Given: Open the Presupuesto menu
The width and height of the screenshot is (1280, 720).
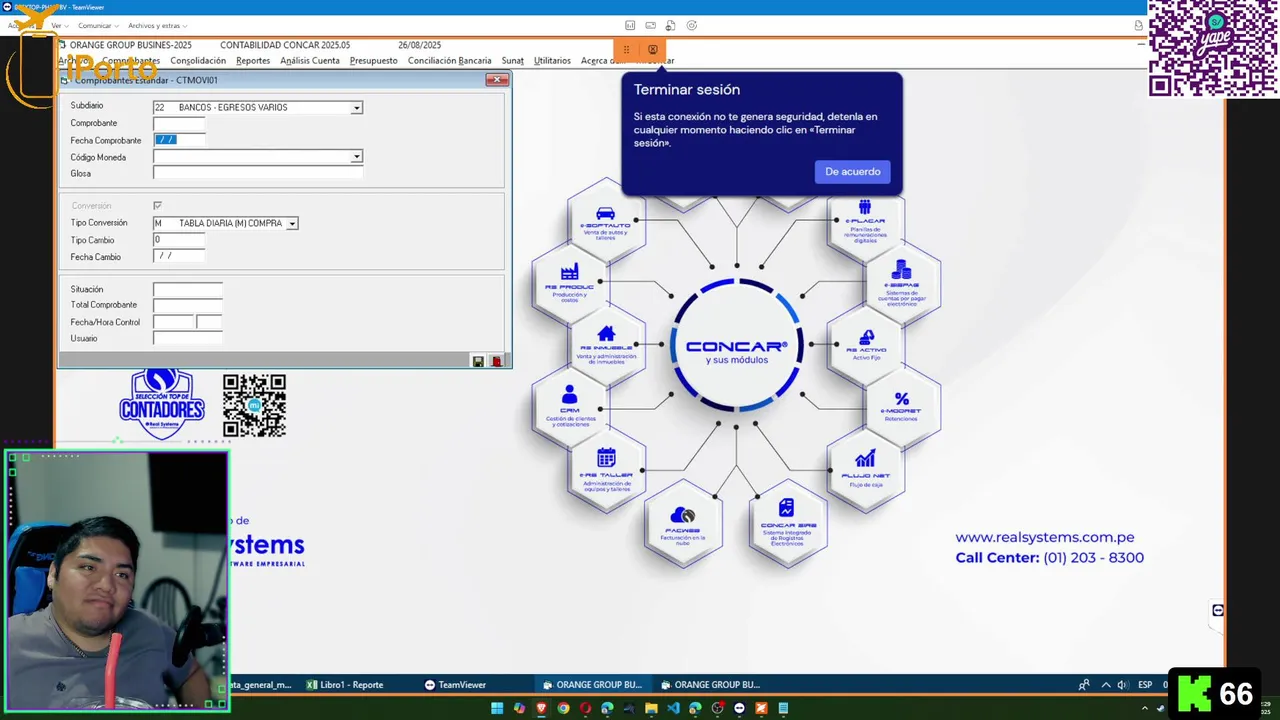Looking at the screenshot, I should [373, 60].
